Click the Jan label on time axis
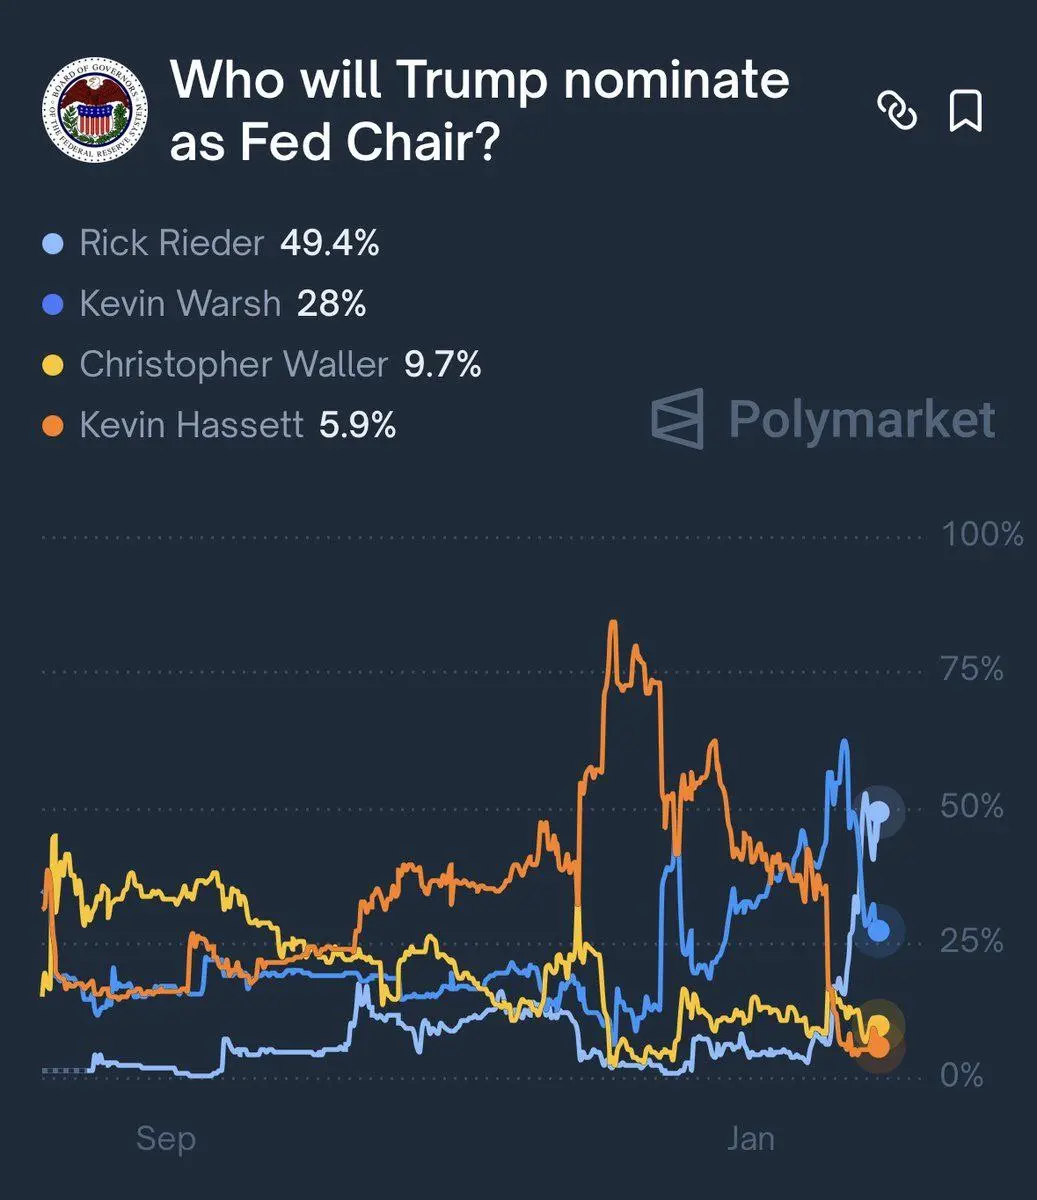Screen dimensions: 1037x1200 (750, 1138)
